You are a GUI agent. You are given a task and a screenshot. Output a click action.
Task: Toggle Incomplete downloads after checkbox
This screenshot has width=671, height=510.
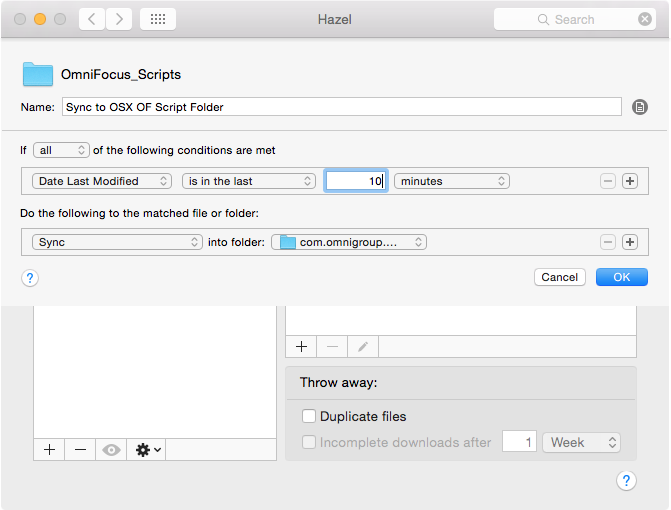[309, 442]
